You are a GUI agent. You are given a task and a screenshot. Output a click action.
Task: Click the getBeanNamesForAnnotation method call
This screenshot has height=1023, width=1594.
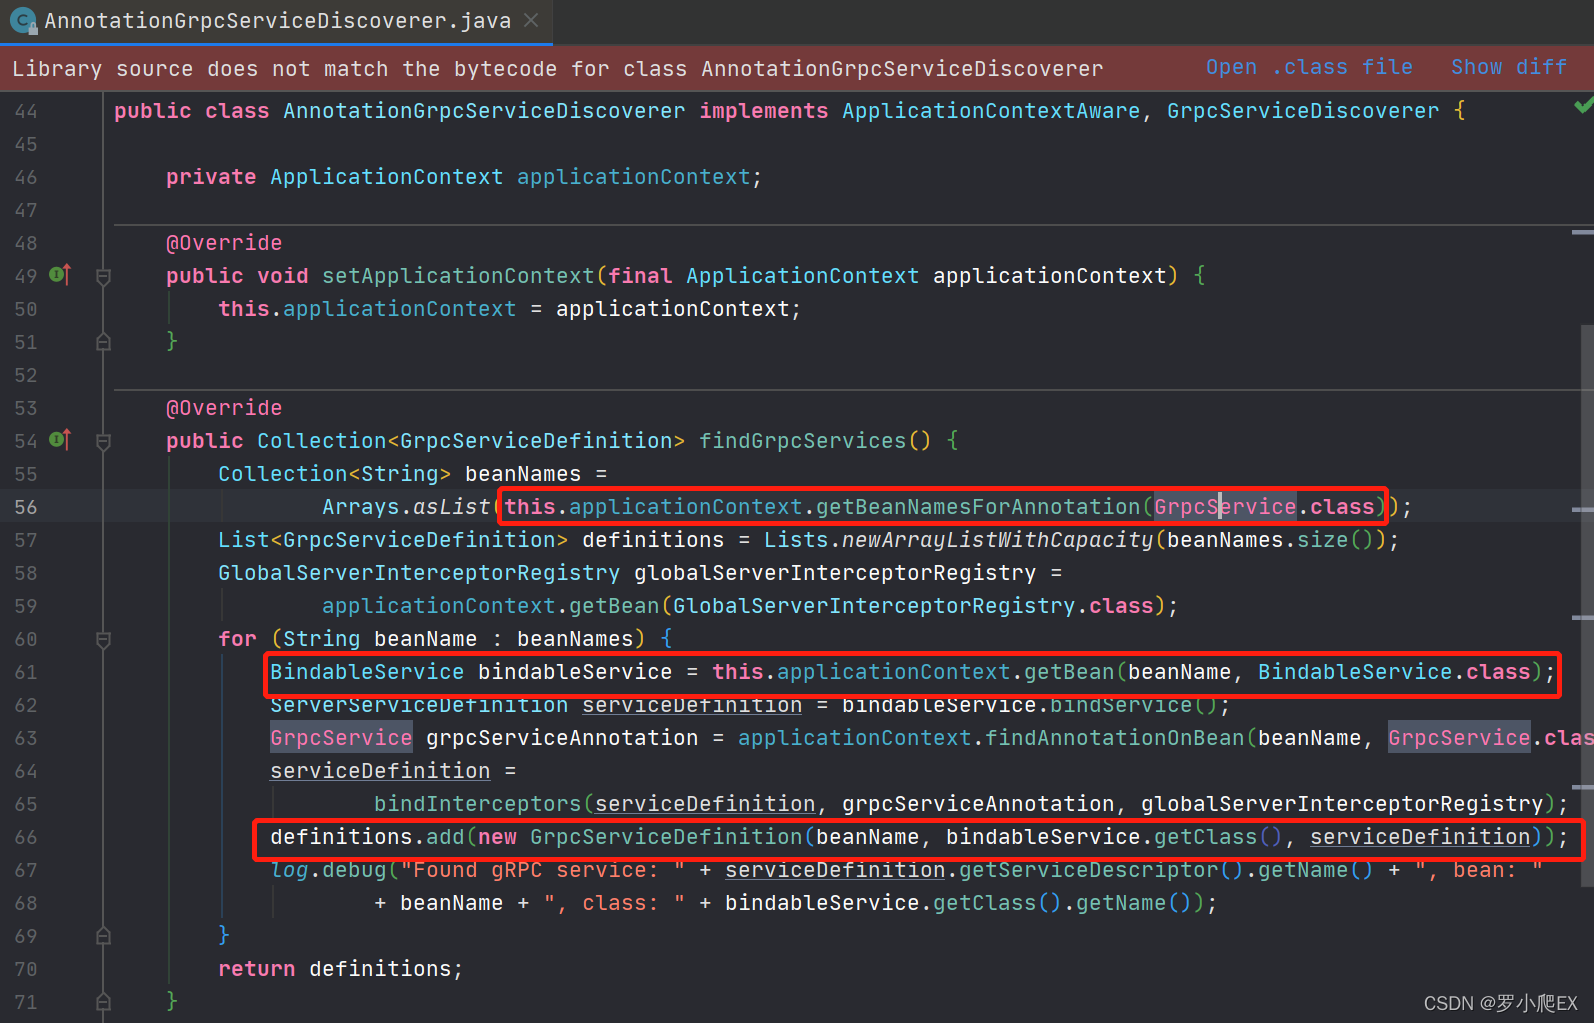978,507
